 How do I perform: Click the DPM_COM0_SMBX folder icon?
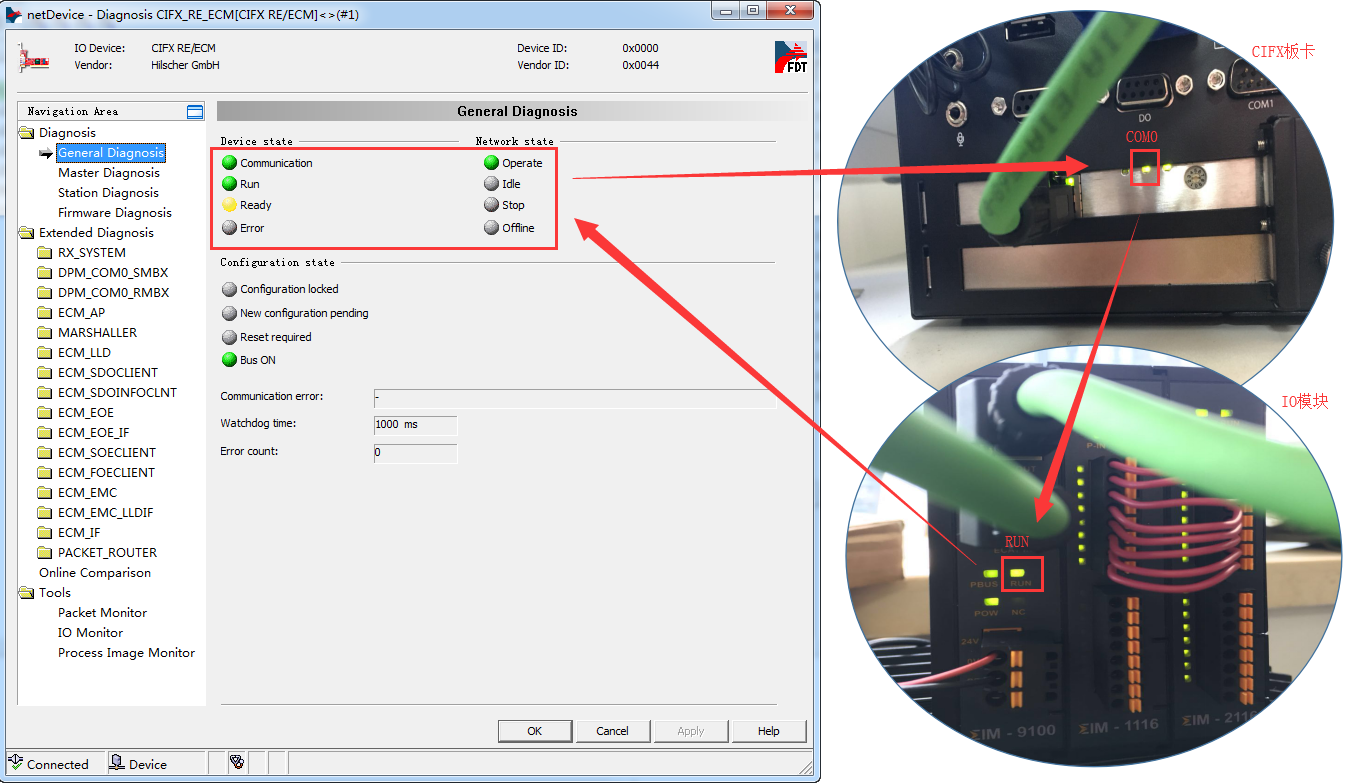pyautogui.click(x=44, y=273)
